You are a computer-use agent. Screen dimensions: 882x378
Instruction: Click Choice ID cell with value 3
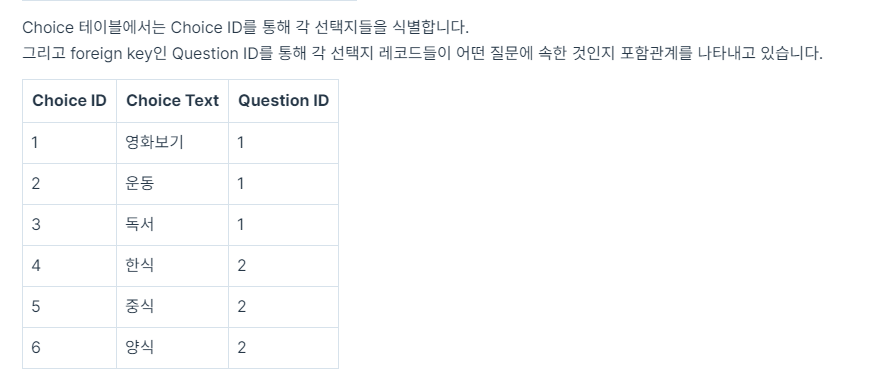[69, 225]
